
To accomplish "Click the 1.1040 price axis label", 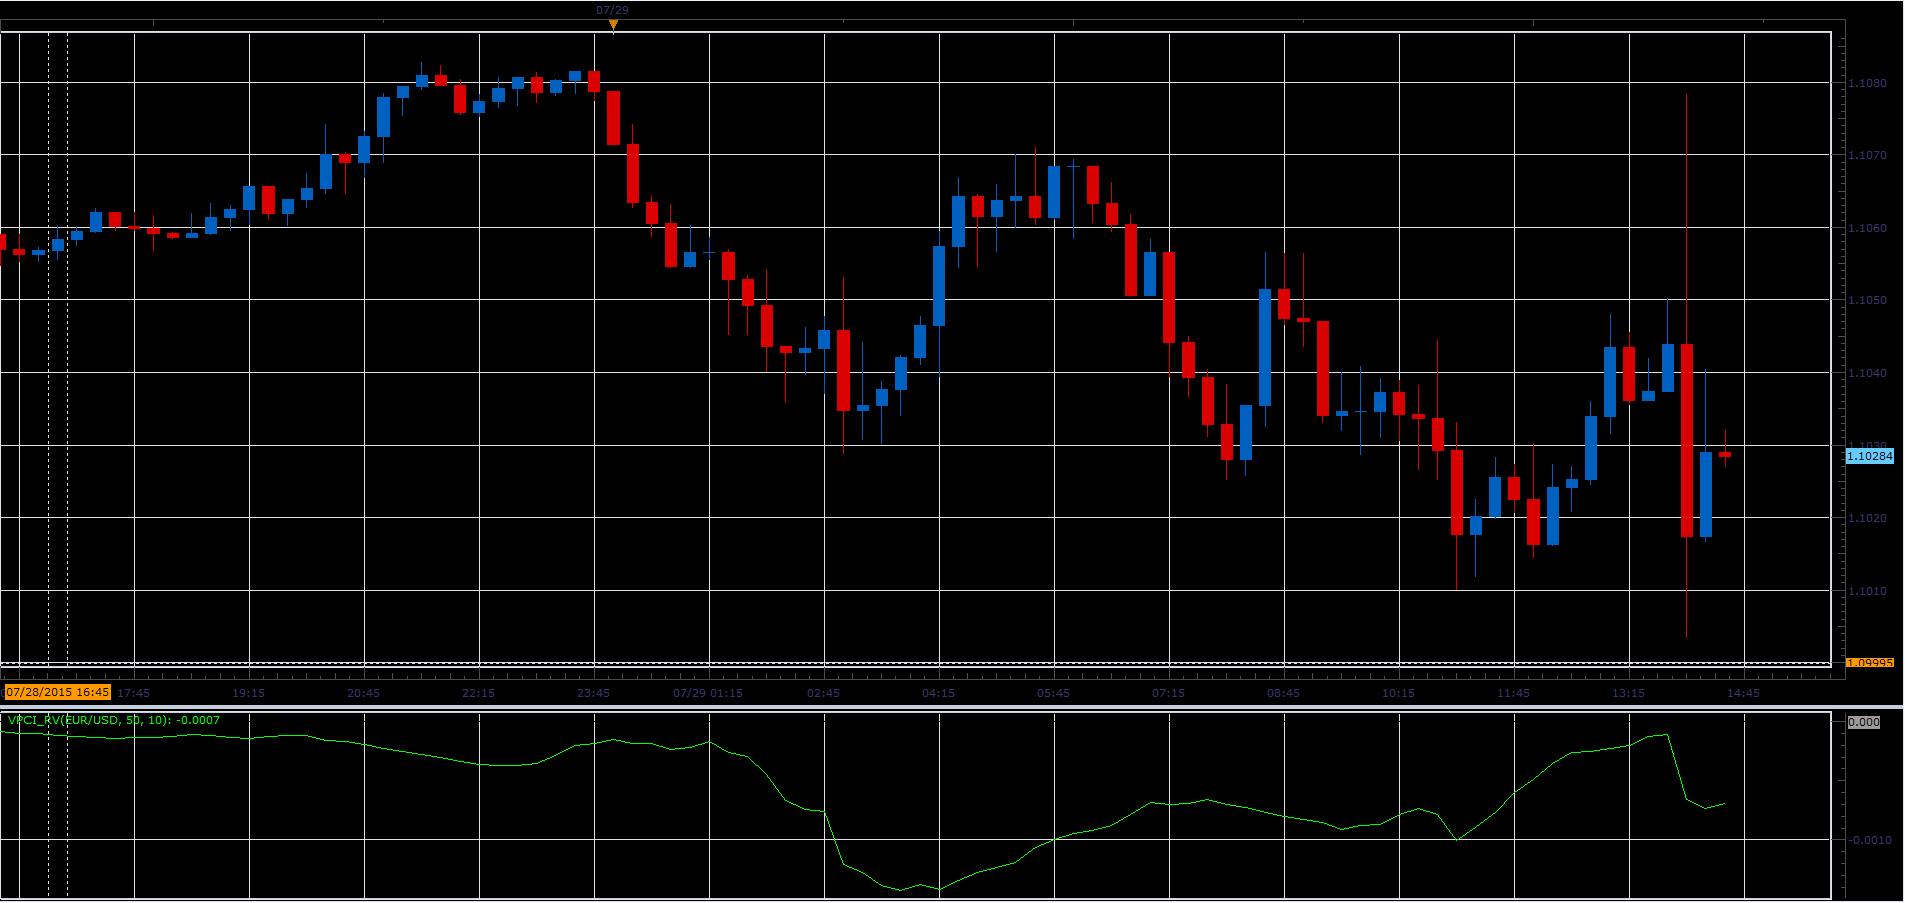I will 1867,373.
